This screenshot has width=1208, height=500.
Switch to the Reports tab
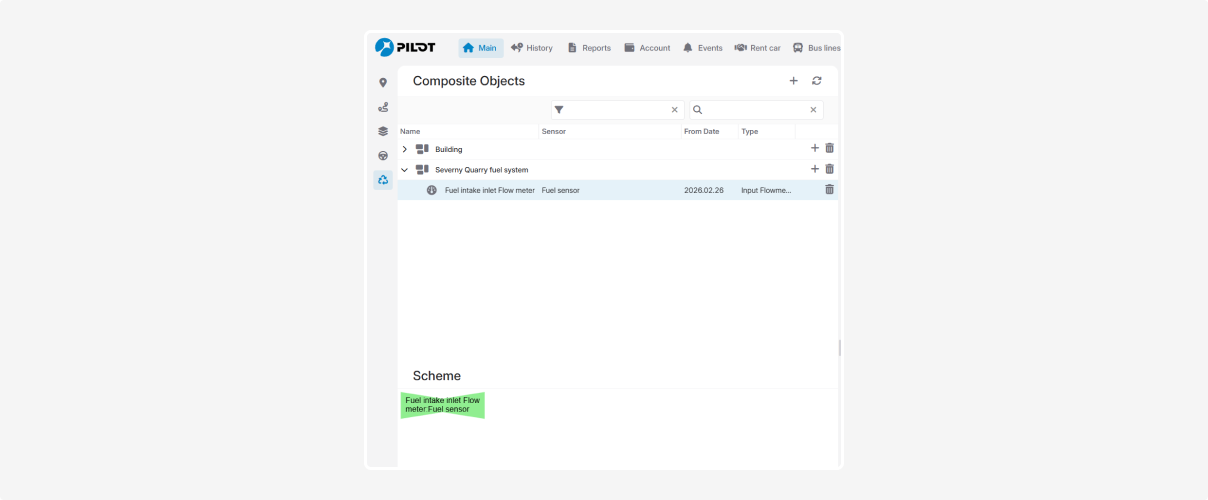(x=588, y=48)
